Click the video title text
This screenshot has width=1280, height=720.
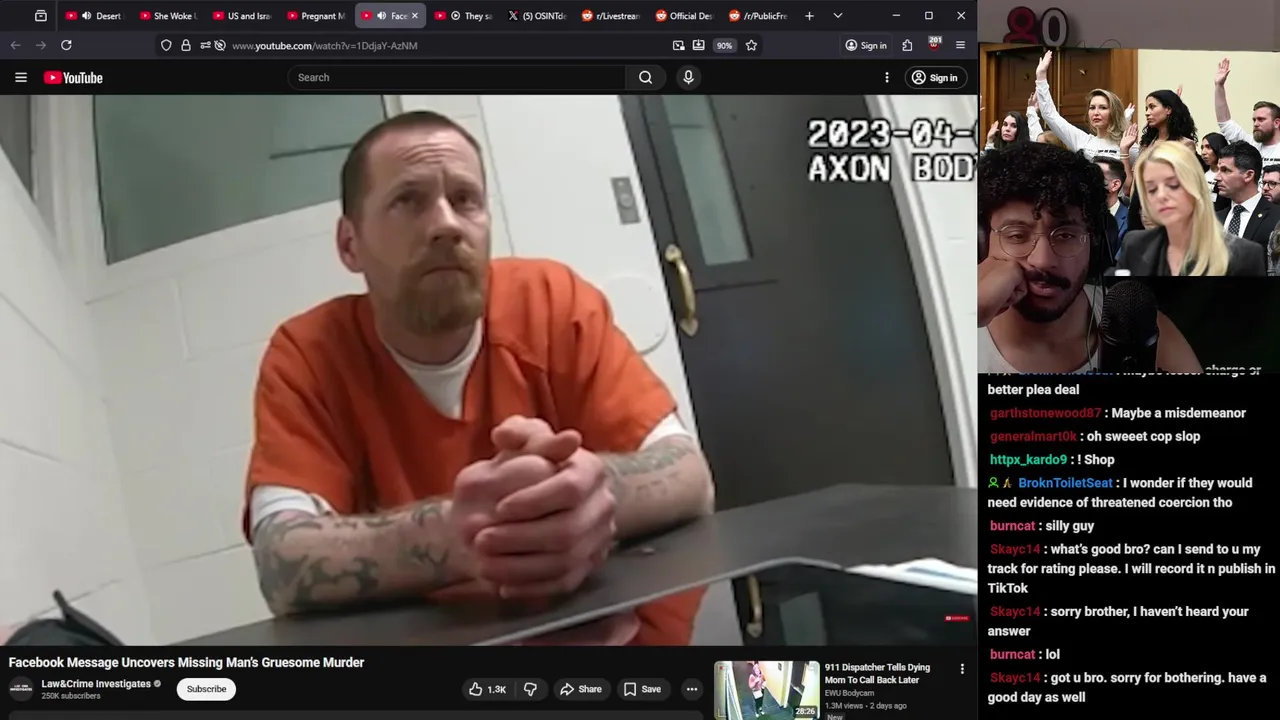click(x=186, y=662)
